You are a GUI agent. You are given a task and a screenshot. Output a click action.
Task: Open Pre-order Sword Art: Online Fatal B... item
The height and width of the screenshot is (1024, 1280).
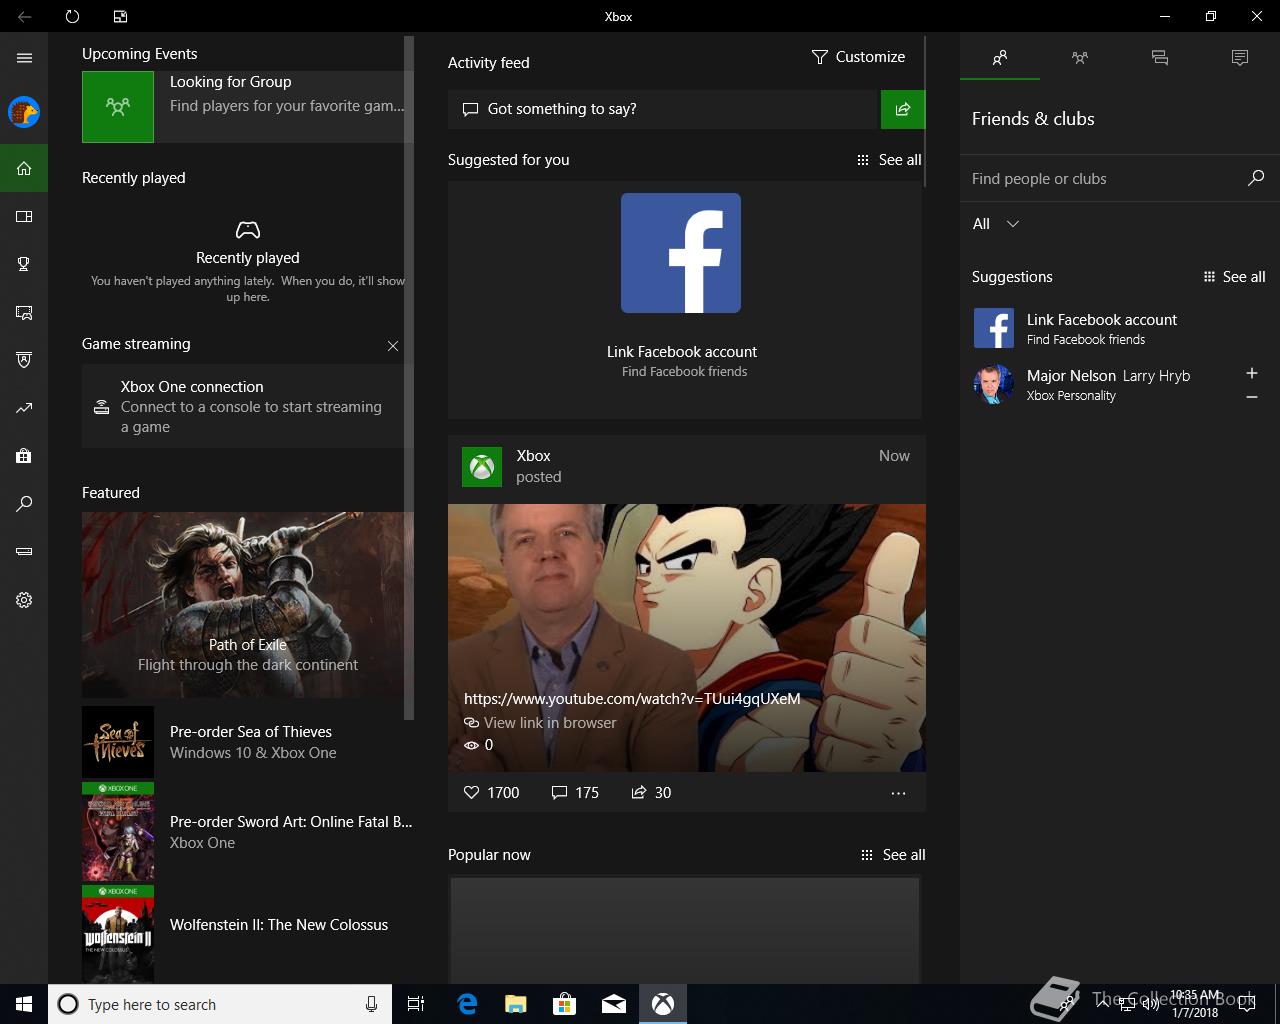247,832
